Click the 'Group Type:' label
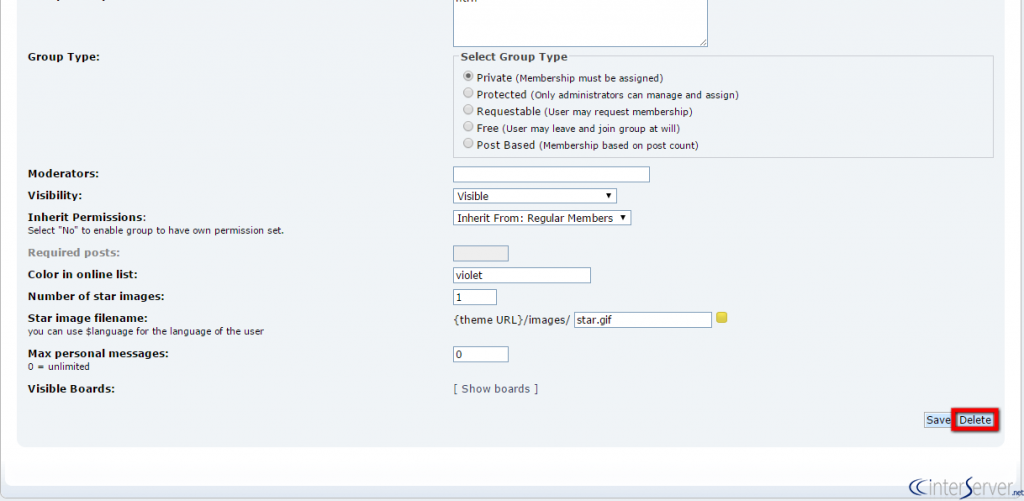Screen dimensions: 1024x501 [63, 57]
